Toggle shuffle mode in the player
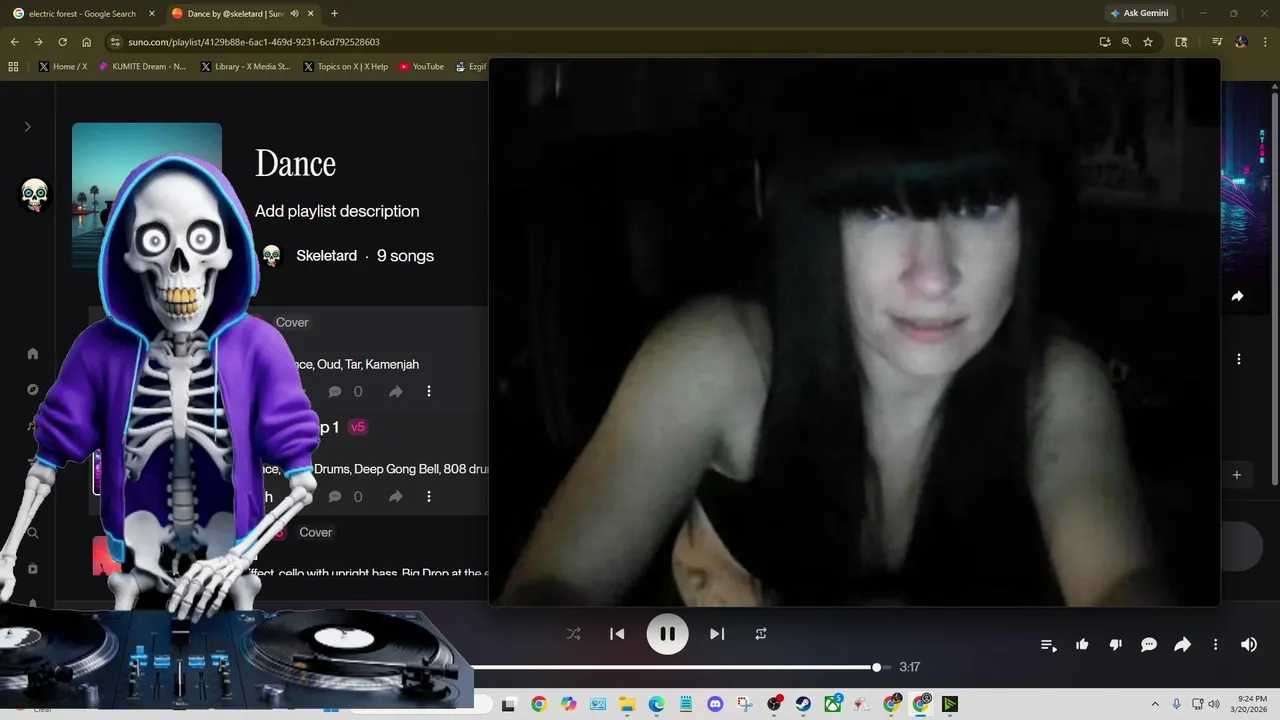The width and height of the screenshot is (1280, 720). coord(573,634)
